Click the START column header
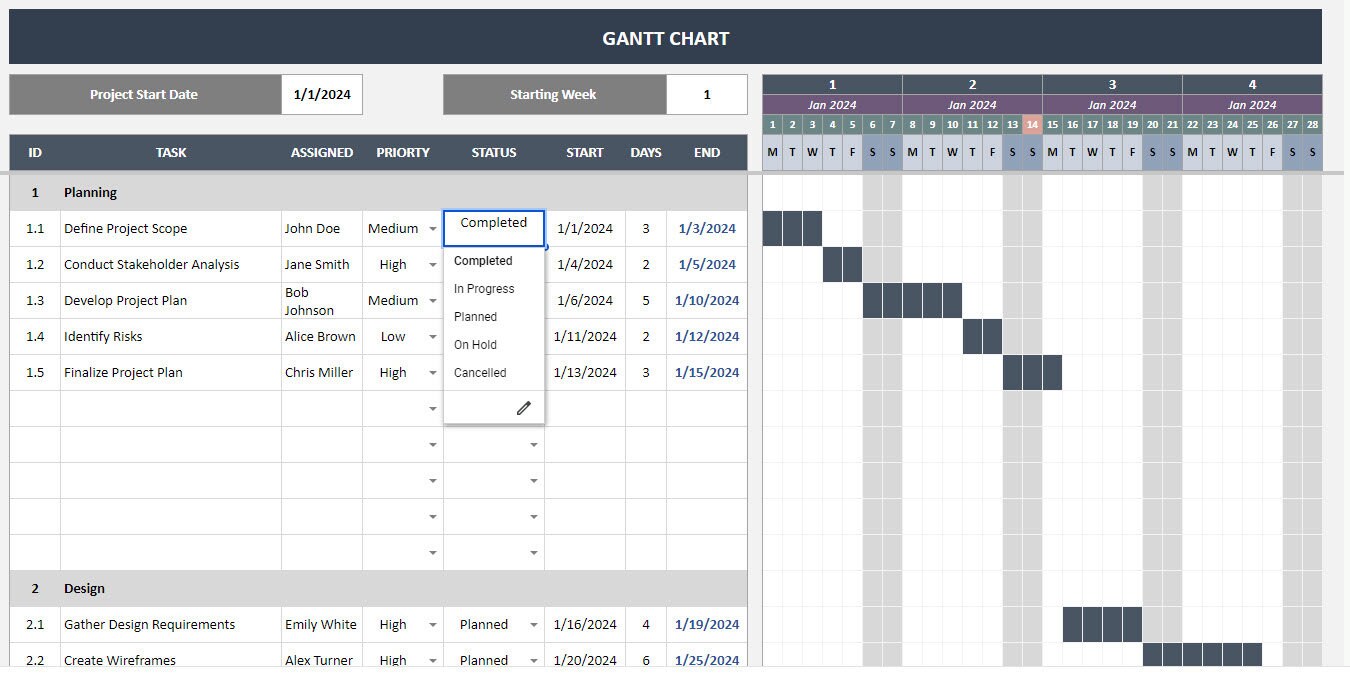 tap(585, 153)
